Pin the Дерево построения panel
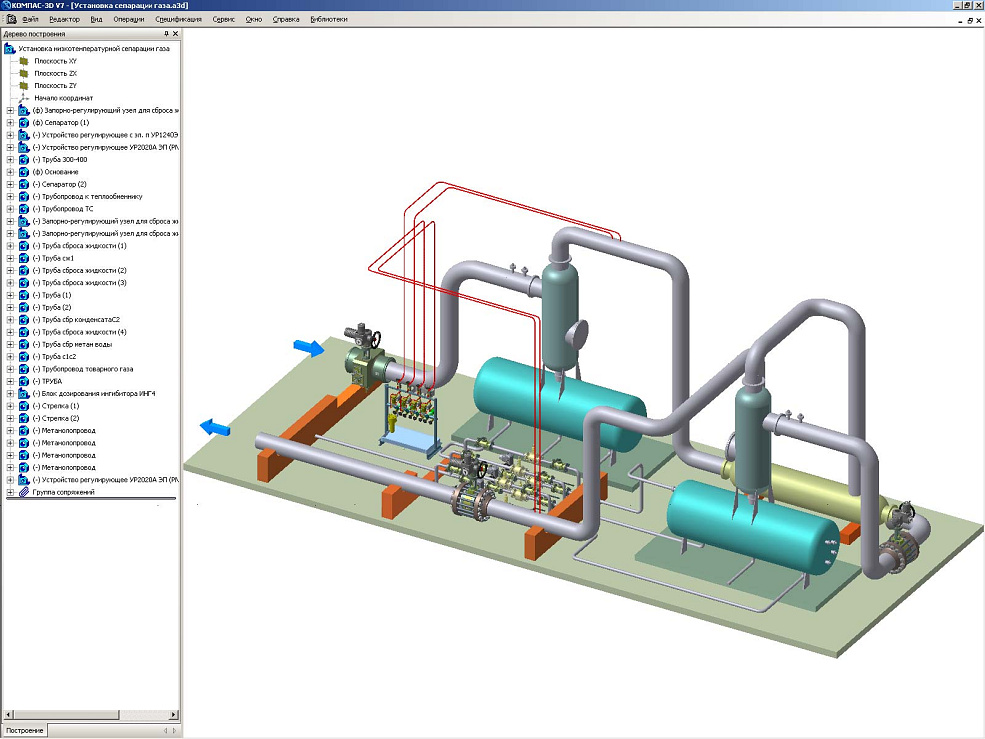 click(x=166, y=34)
